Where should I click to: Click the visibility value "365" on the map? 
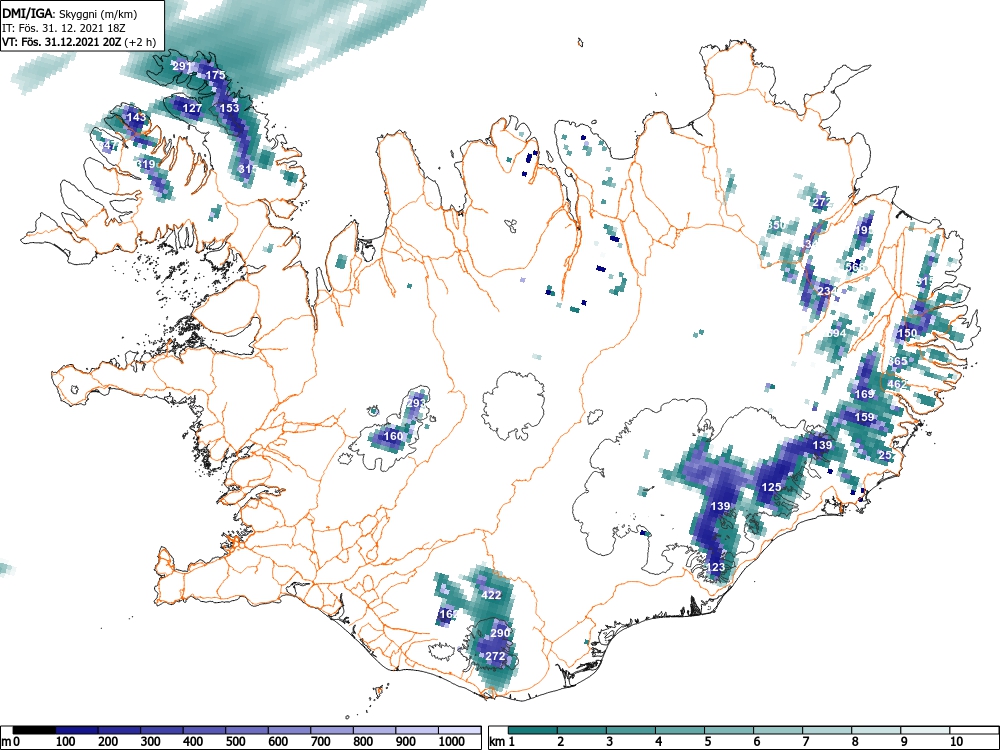tap(897, 362)
